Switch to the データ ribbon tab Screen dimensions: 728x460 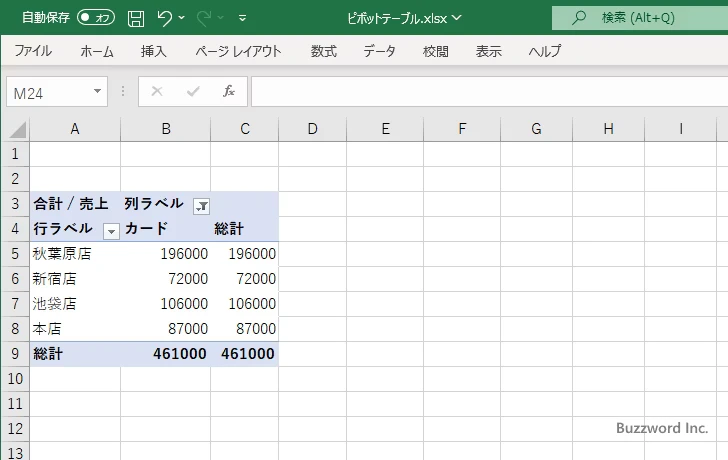[379, 51]
